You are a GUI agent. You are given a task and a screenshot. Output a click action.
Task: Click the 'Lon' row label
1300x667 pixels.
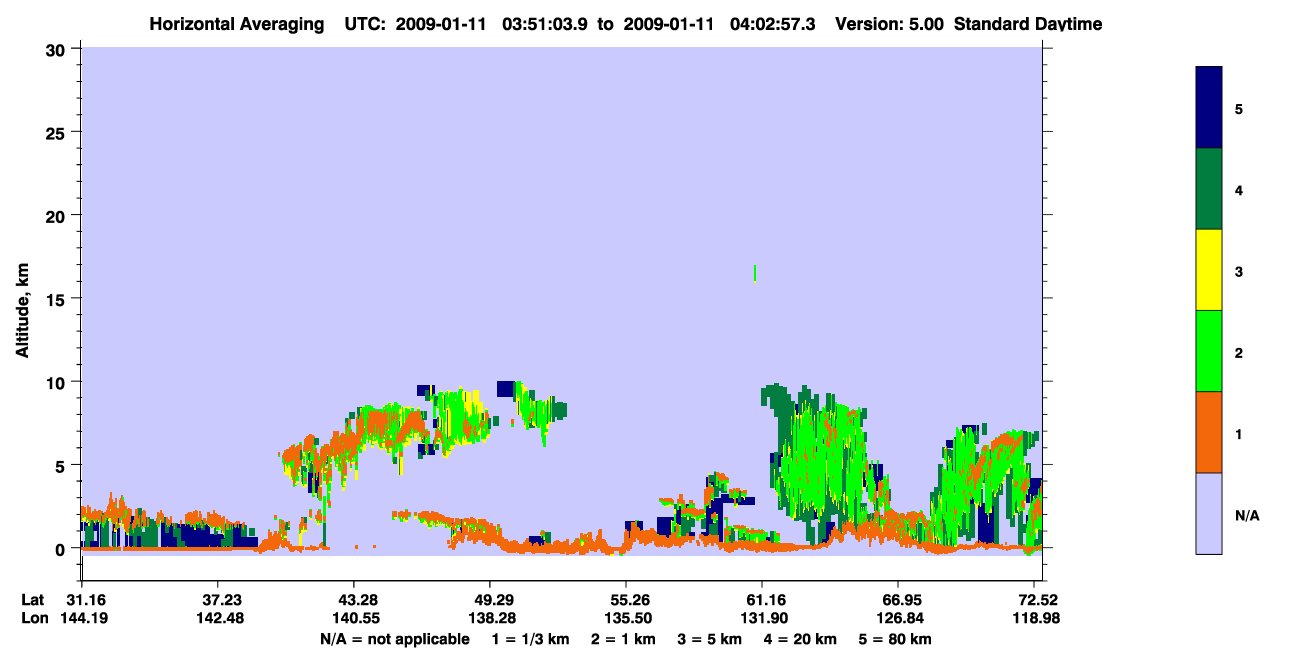33,618
